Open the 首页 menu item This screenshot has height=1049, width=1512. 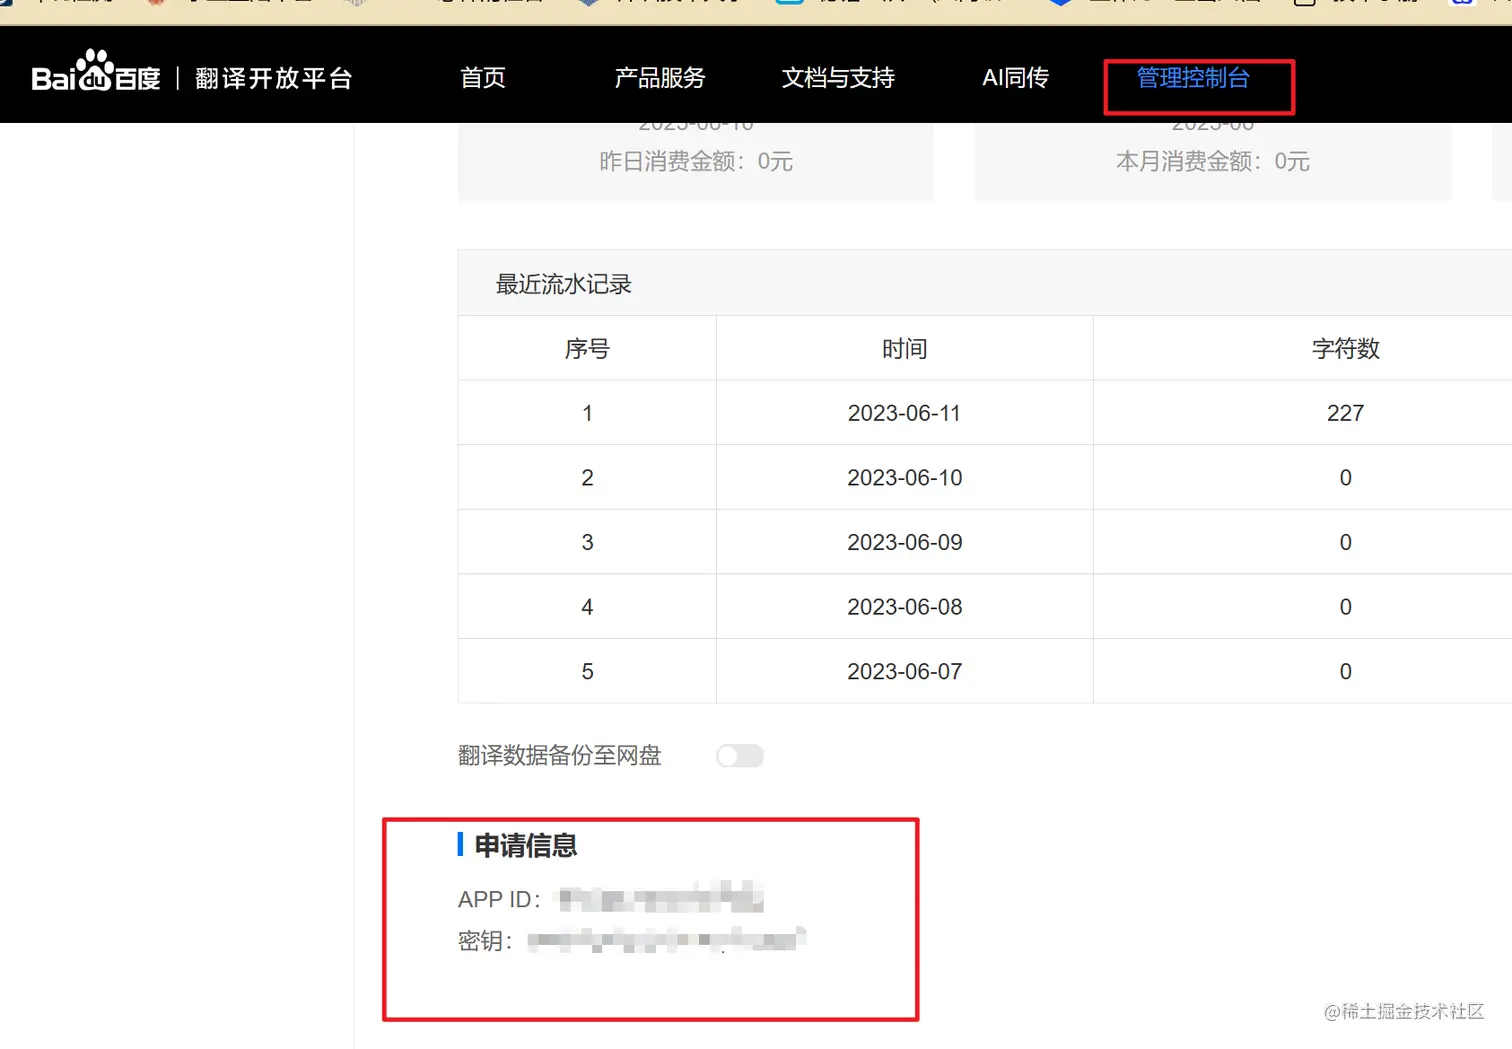(483, 78)
